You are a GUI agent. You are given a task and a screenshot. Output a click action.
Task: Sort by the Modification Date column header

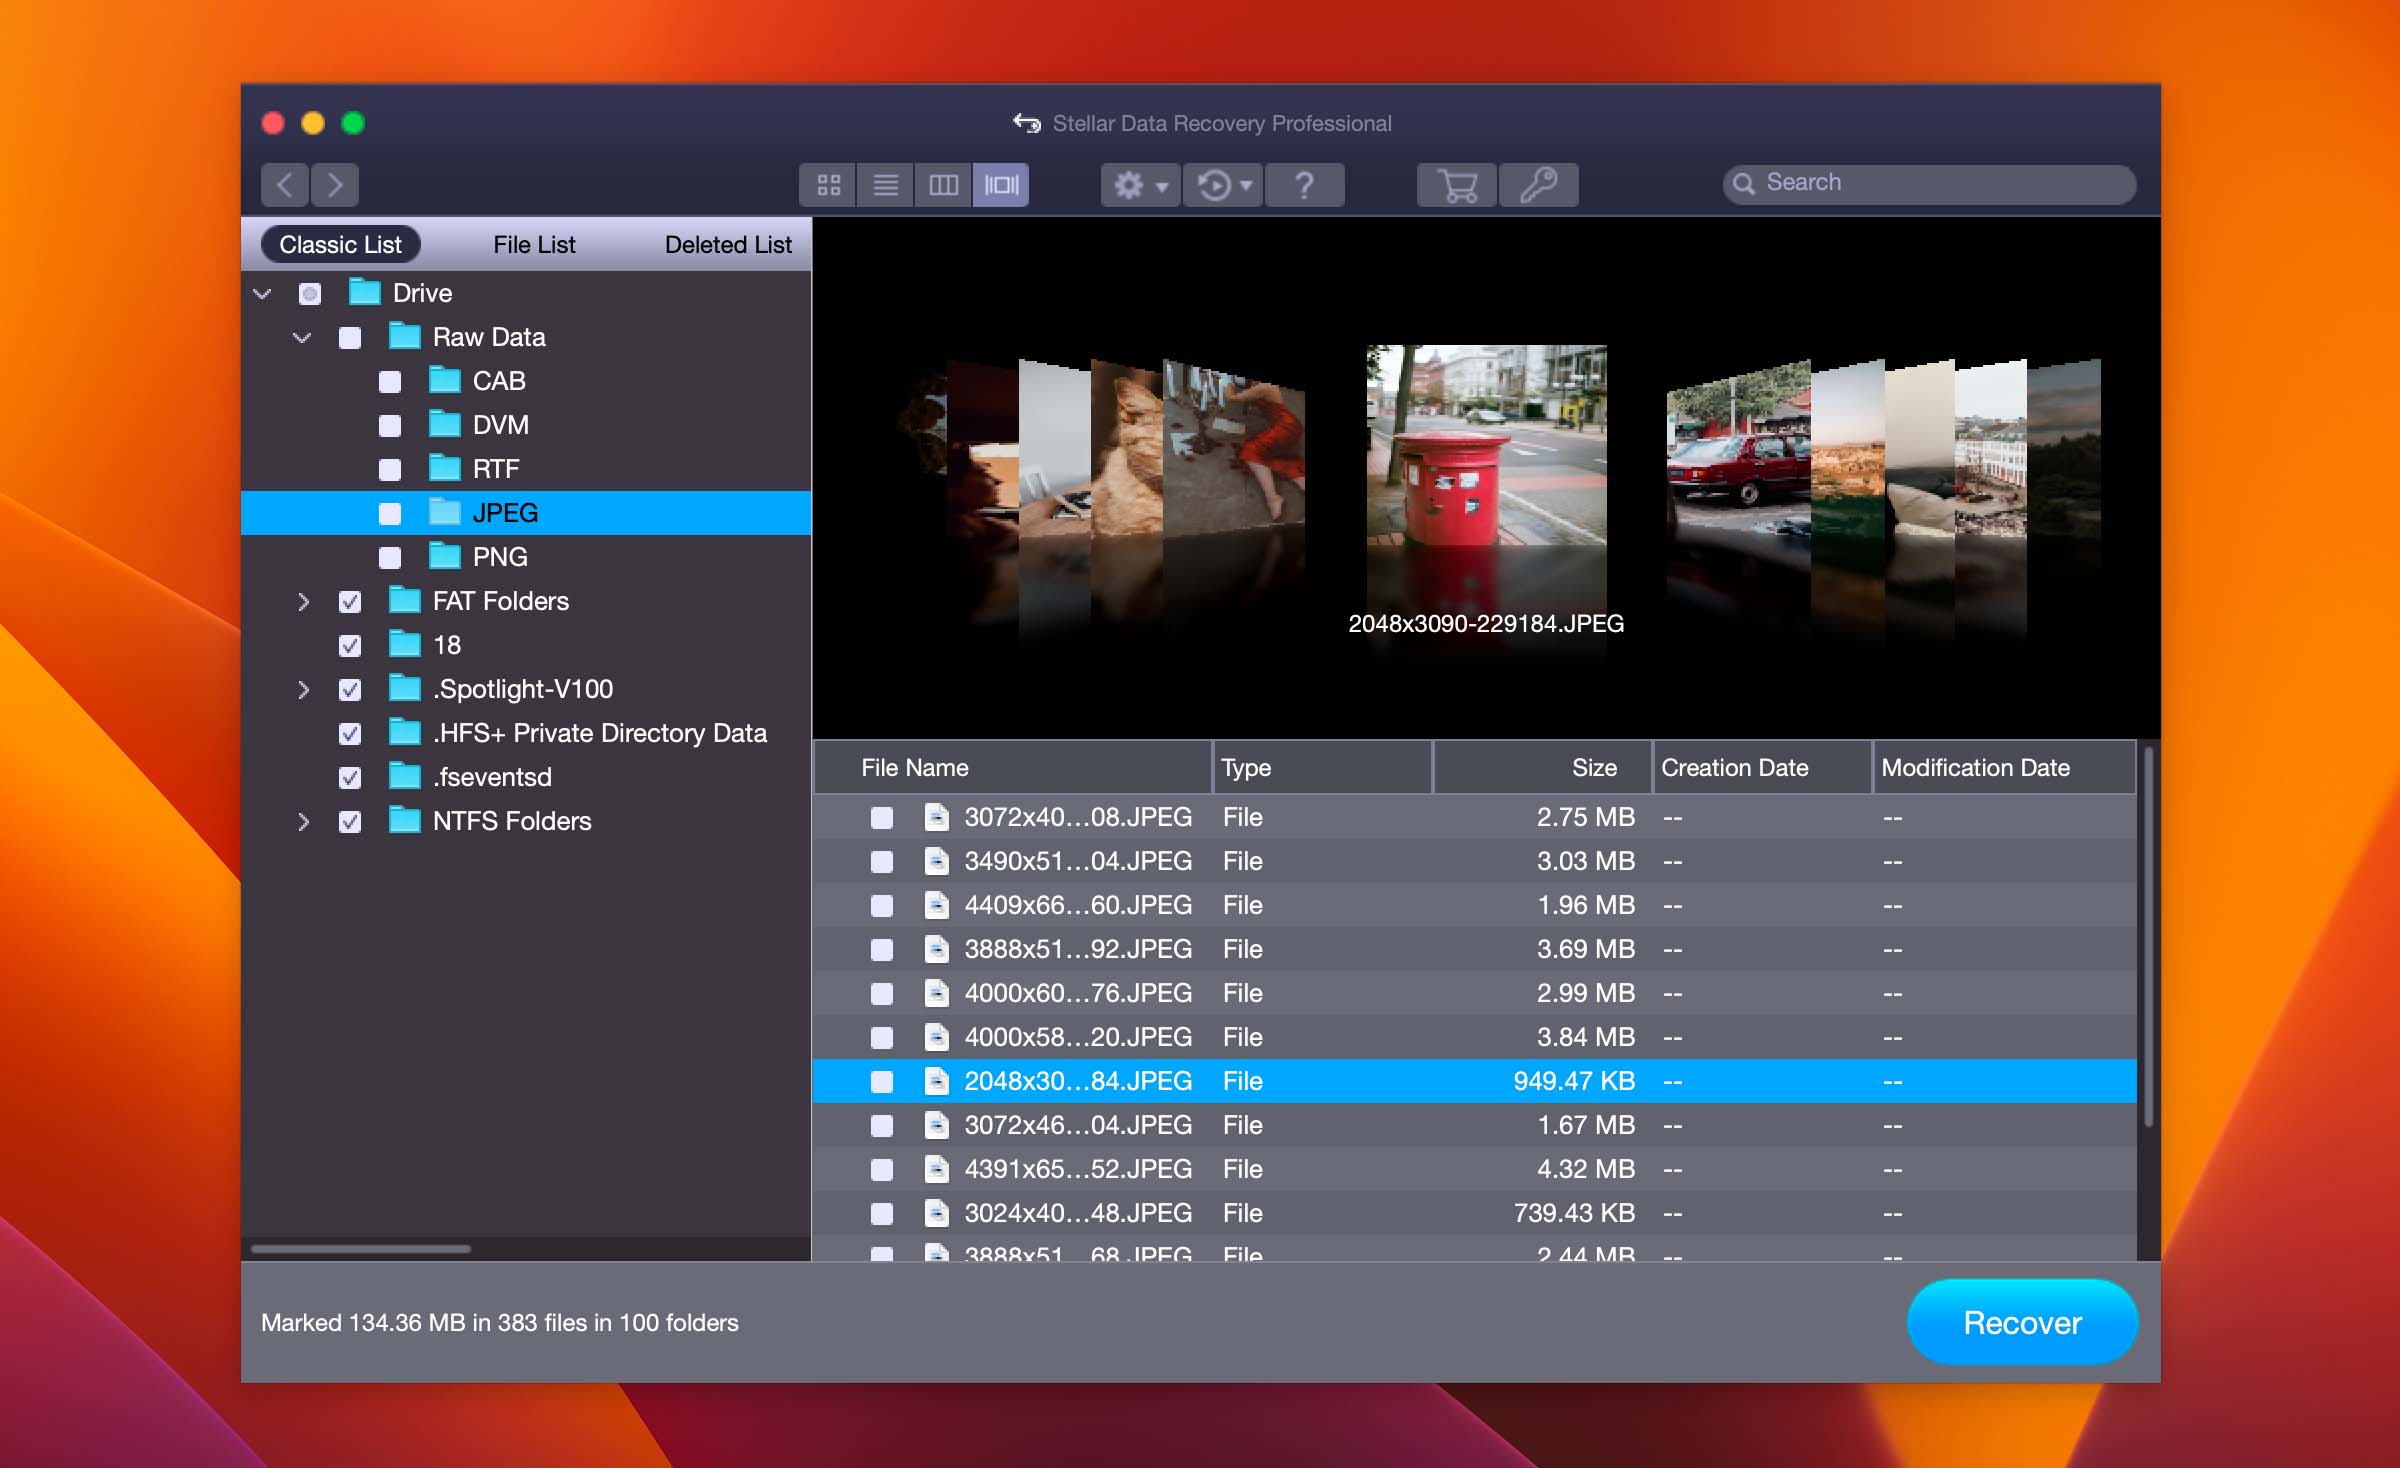(2004, 767)
